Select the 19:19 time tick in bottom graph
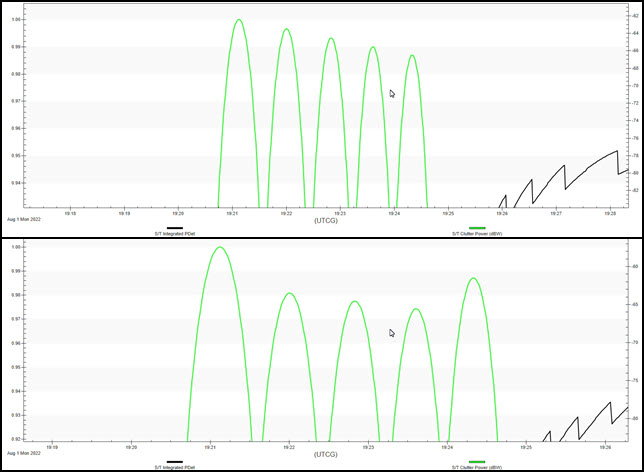The width and height of the screenshot is (644, 472). tap(53, 447)
